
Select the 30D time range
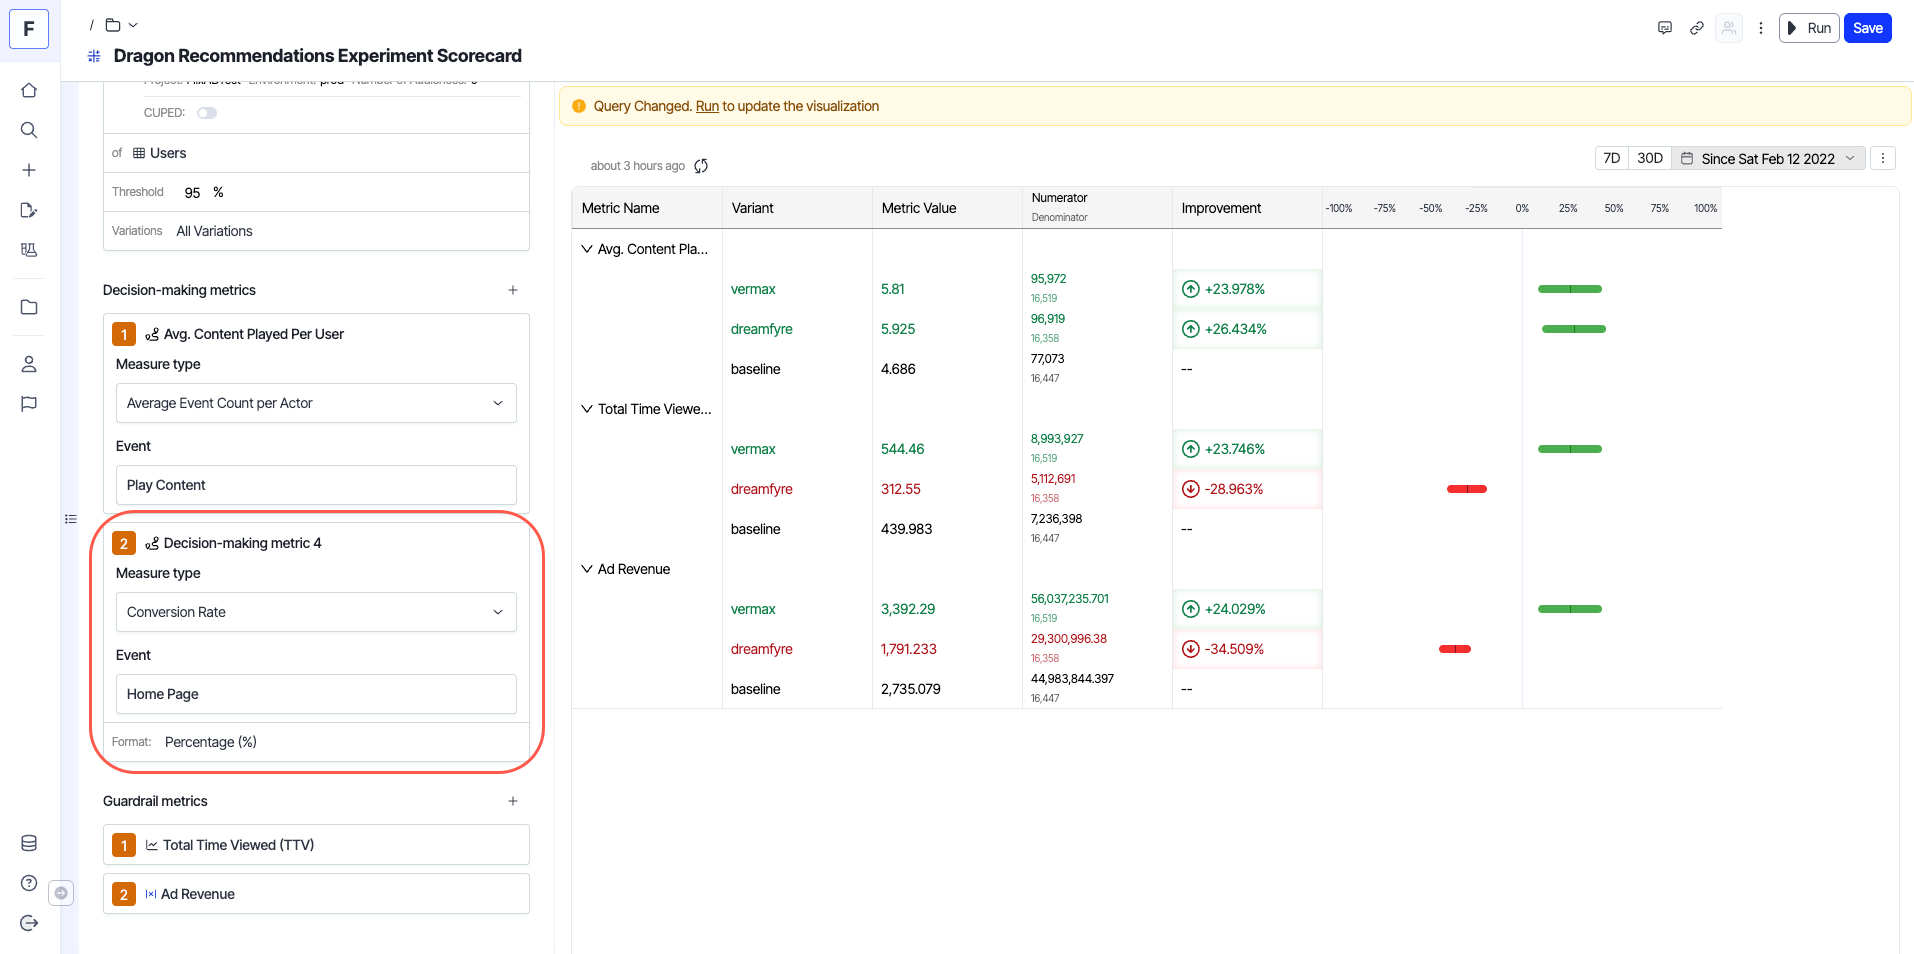[1650, 158]
